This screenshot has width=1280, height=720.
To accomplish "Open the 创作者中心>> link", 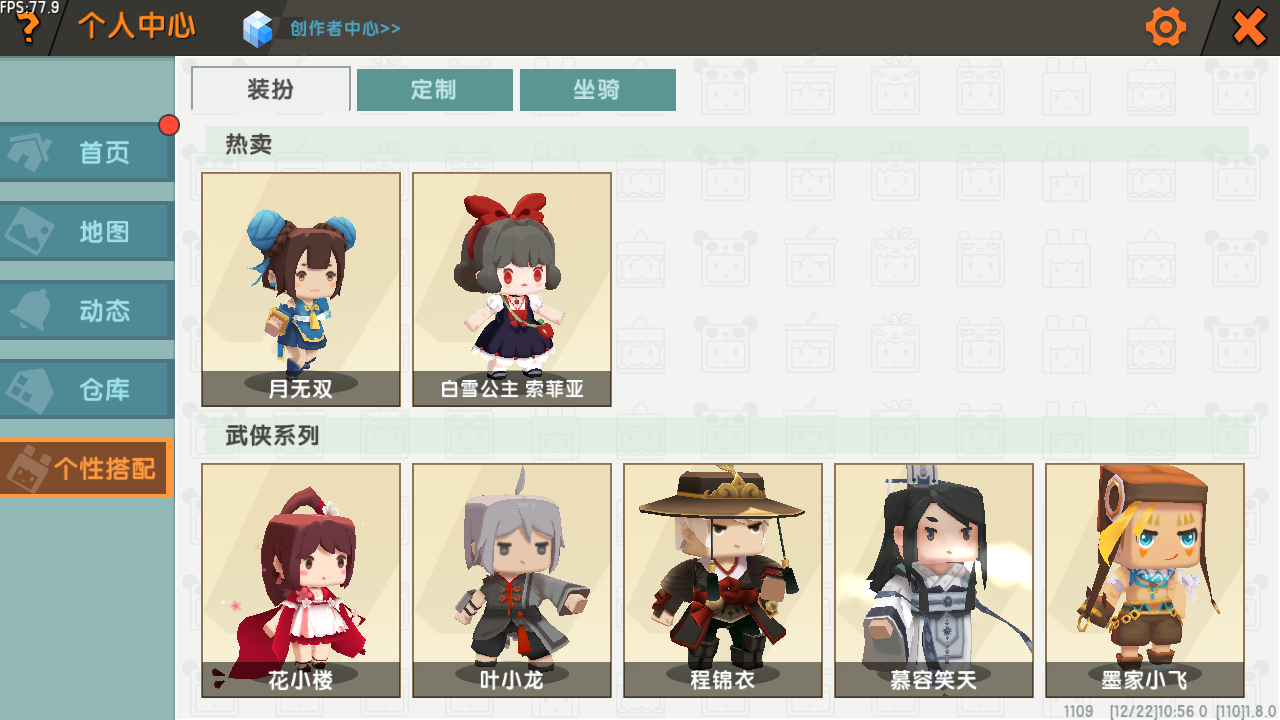I will (x=345, y=28).
